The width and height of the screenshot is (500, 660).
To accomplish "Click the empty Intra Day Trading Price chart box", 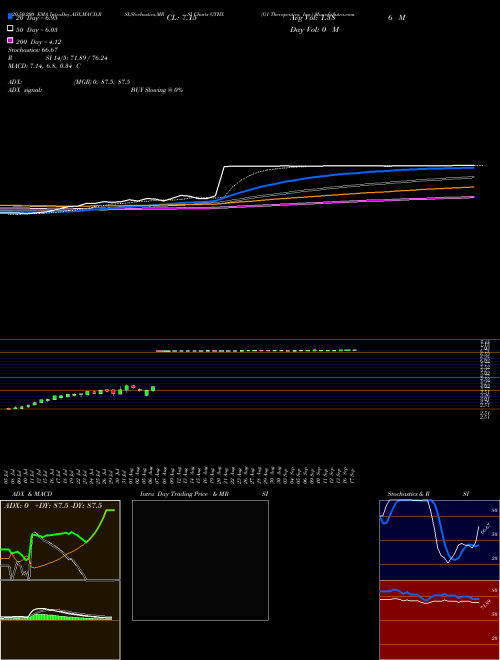I will 200,560.
